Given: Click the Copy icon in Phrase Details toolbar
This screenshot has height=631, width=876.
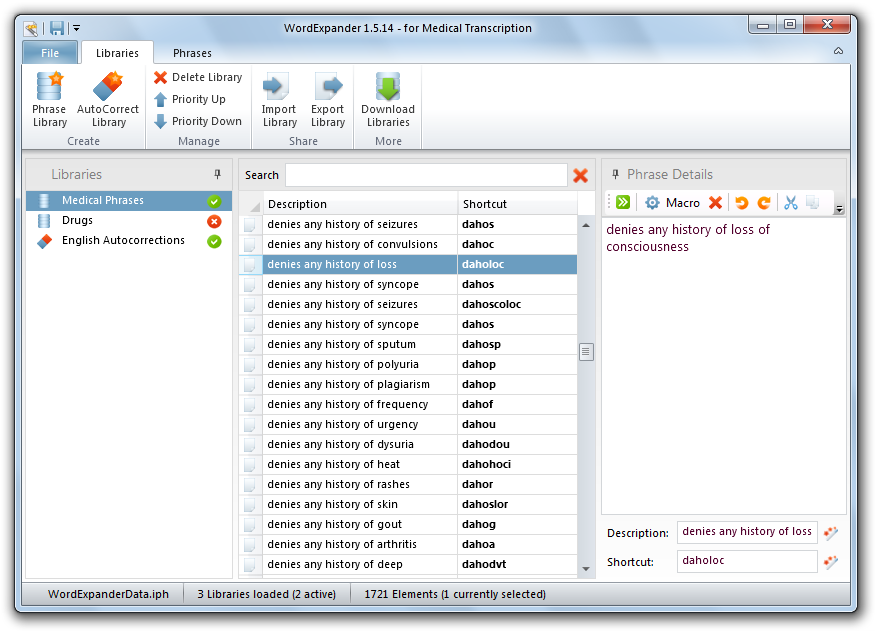Looking at the screenshot, I should 813,202.
